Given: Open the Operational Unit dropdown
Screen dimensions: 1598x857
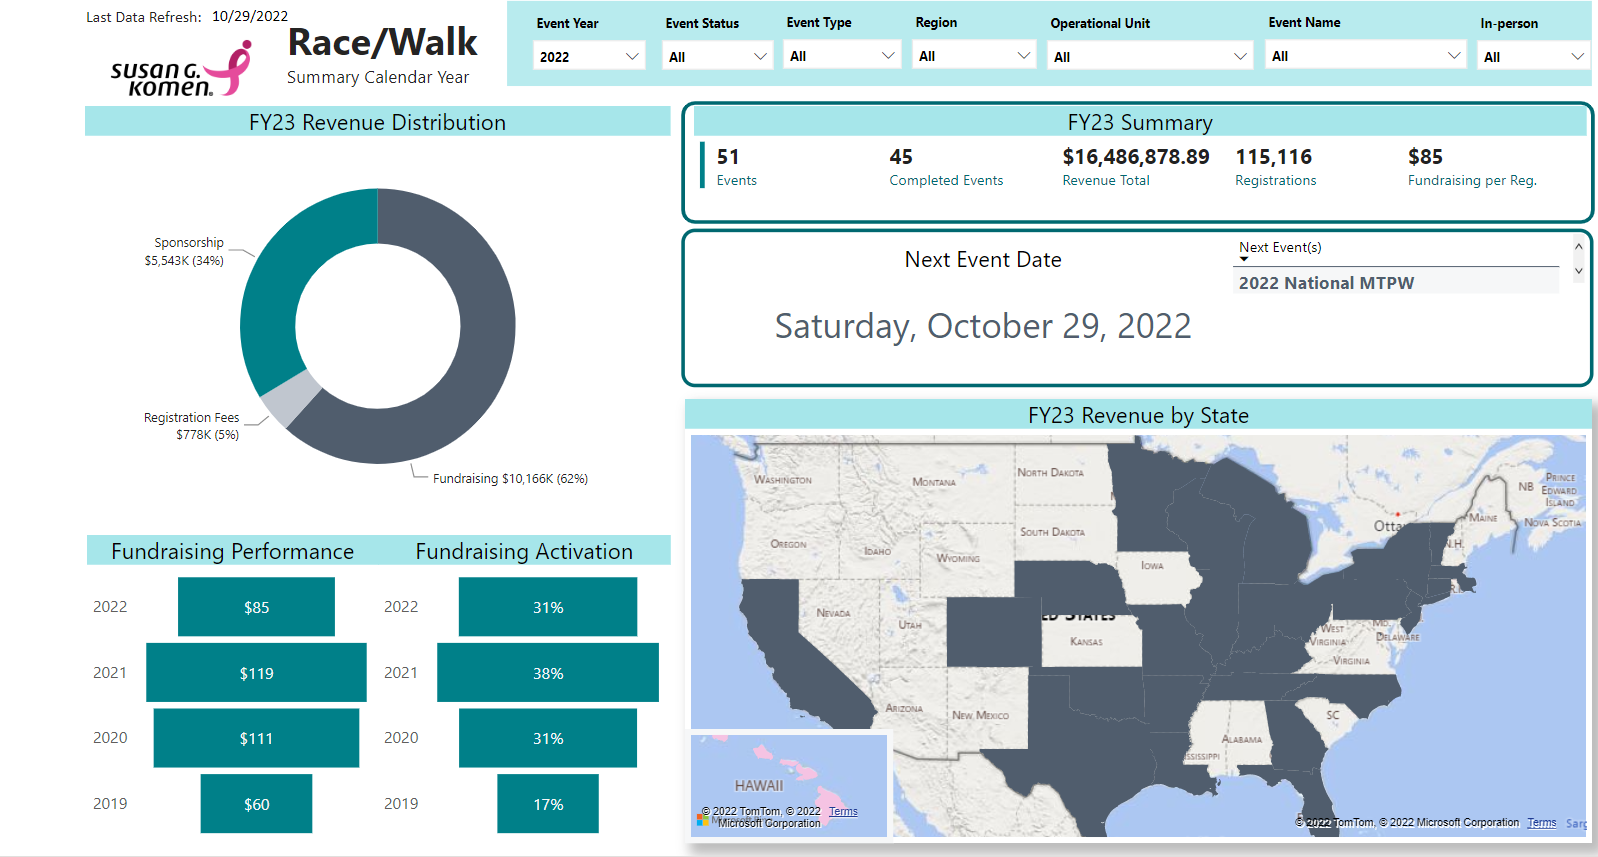Looking at the screenshot, I should click(x=1150, y=57).
